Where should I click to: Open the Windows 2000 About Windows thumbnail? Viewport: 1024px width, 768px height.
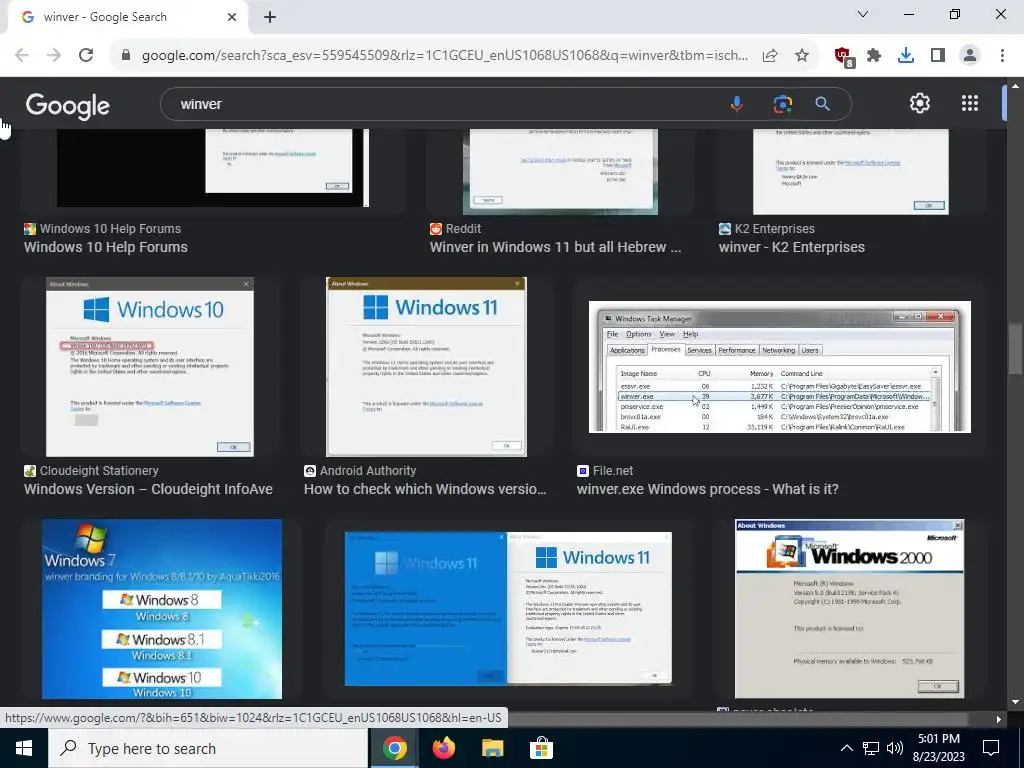(850, 609)
